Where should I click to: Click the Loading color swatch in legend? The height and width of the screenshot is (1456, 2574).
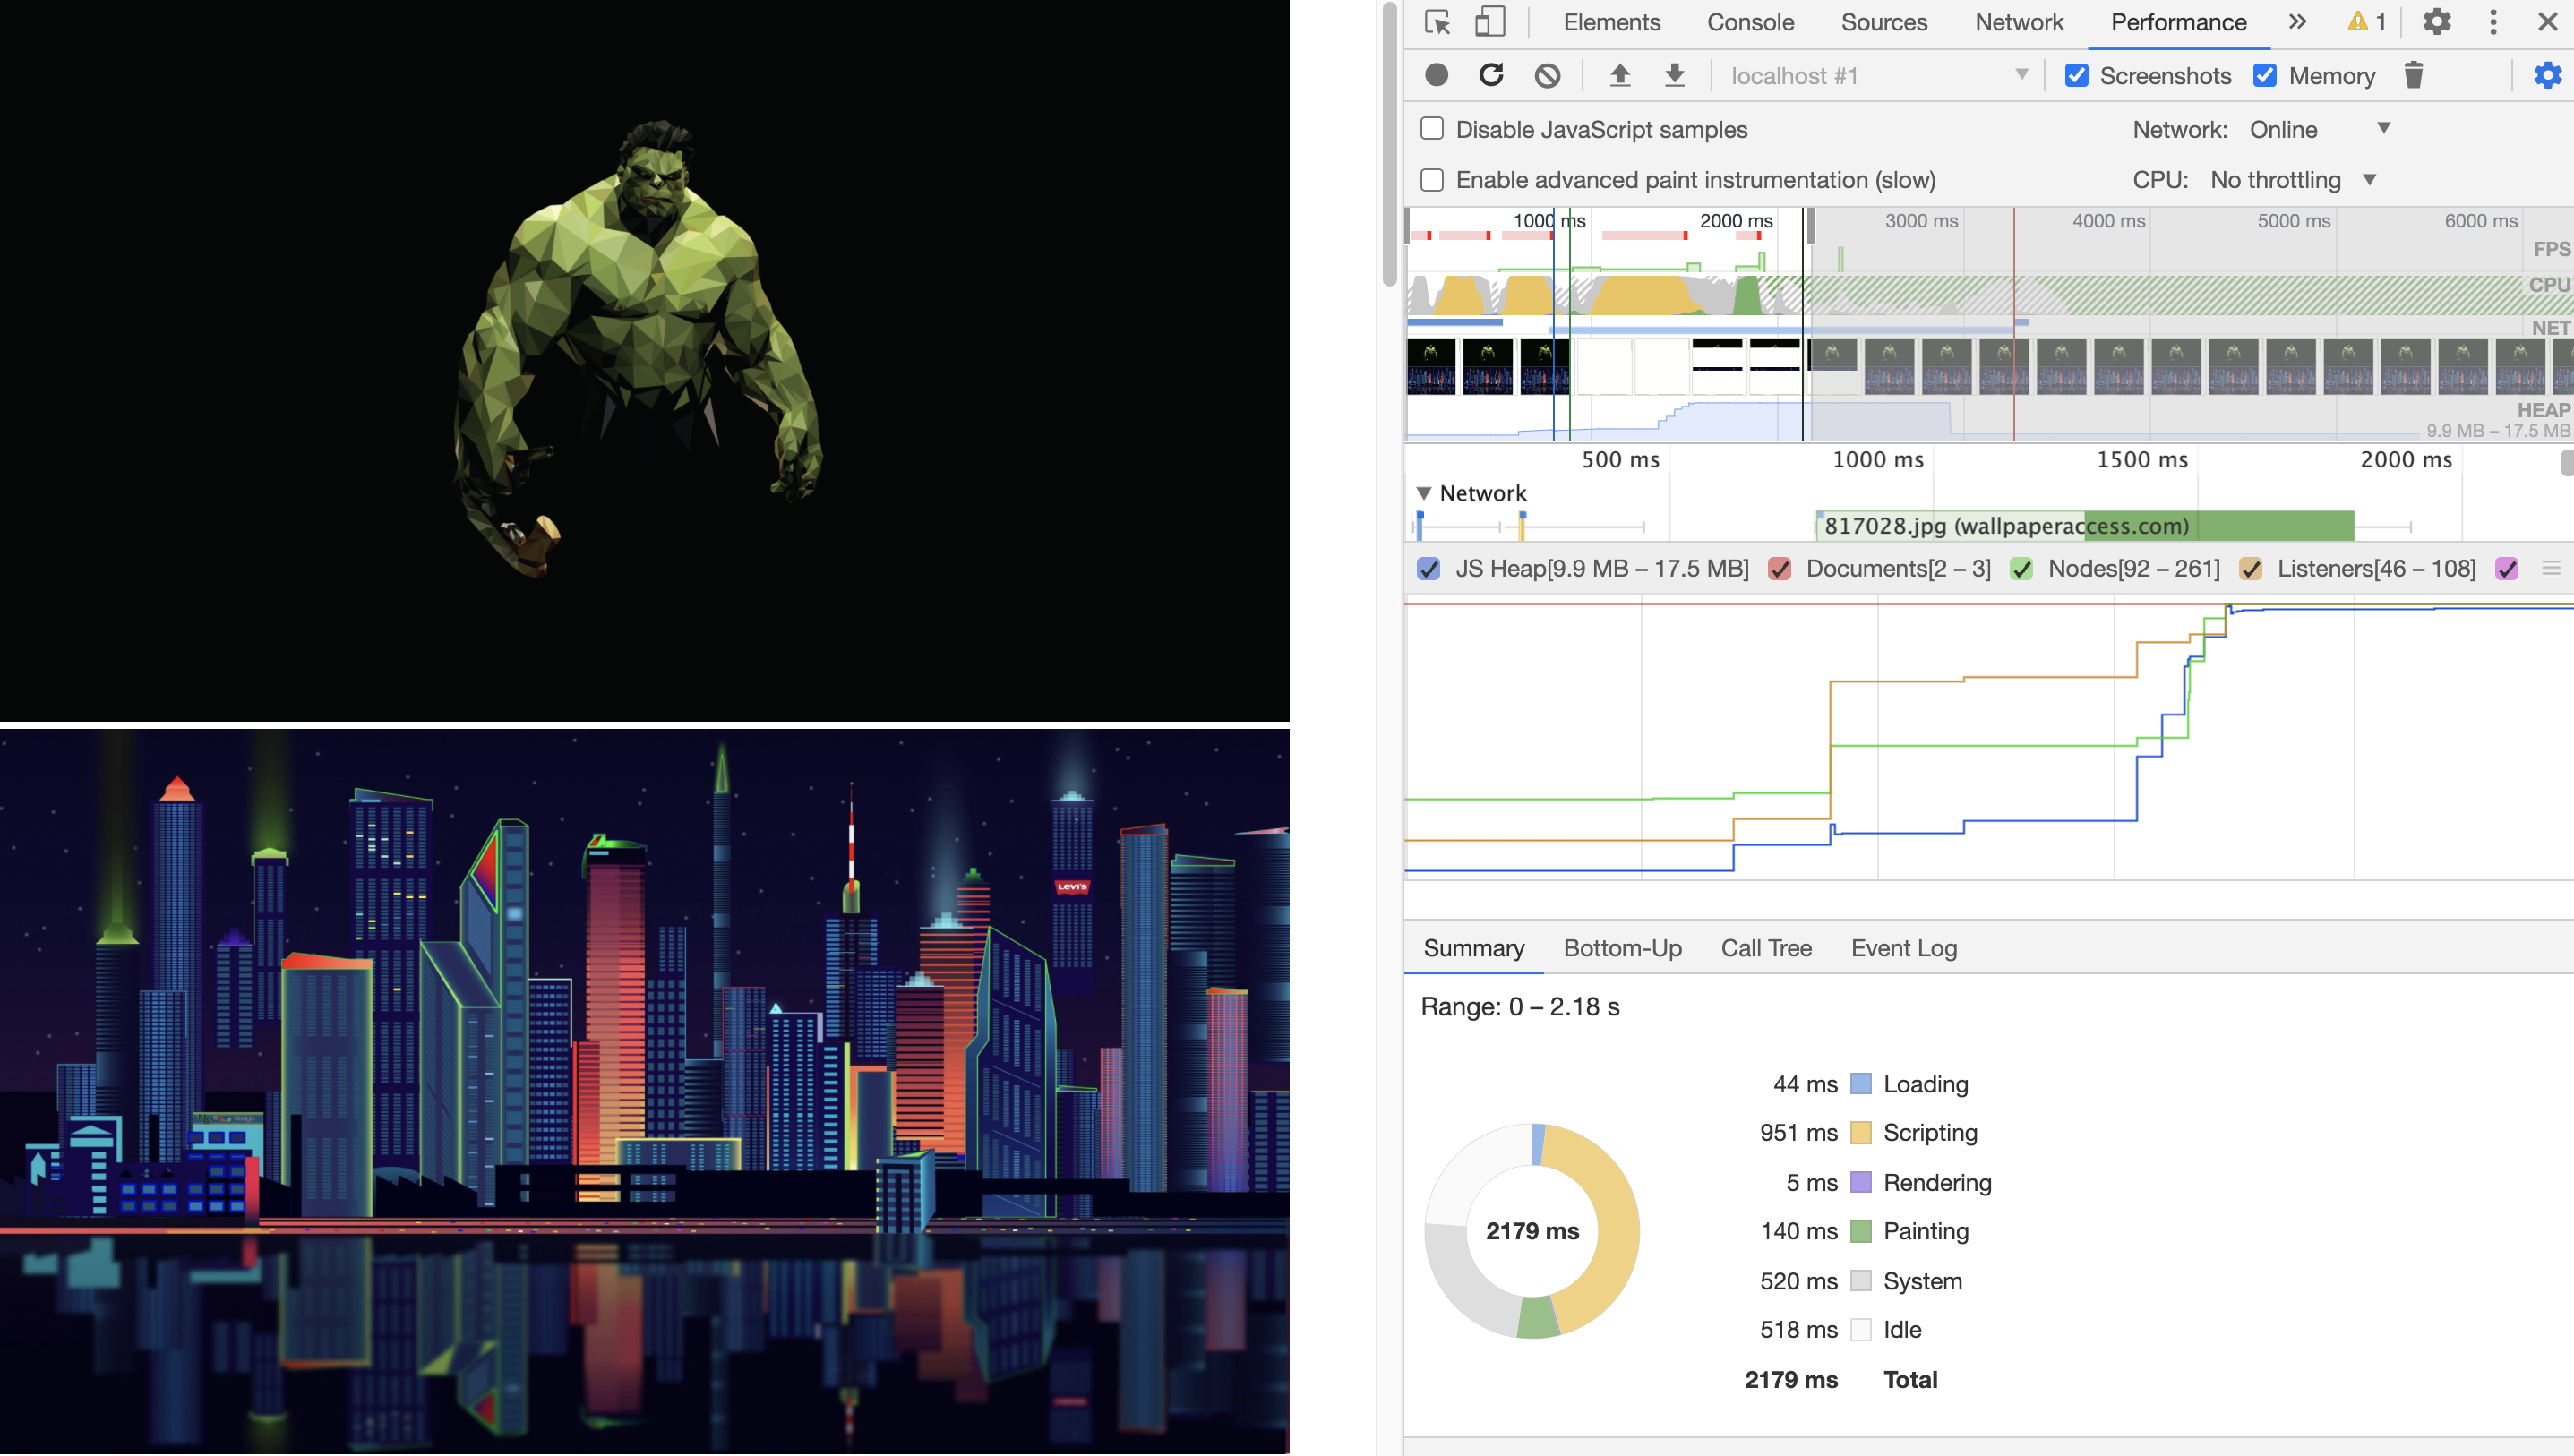[1860, 1084]
